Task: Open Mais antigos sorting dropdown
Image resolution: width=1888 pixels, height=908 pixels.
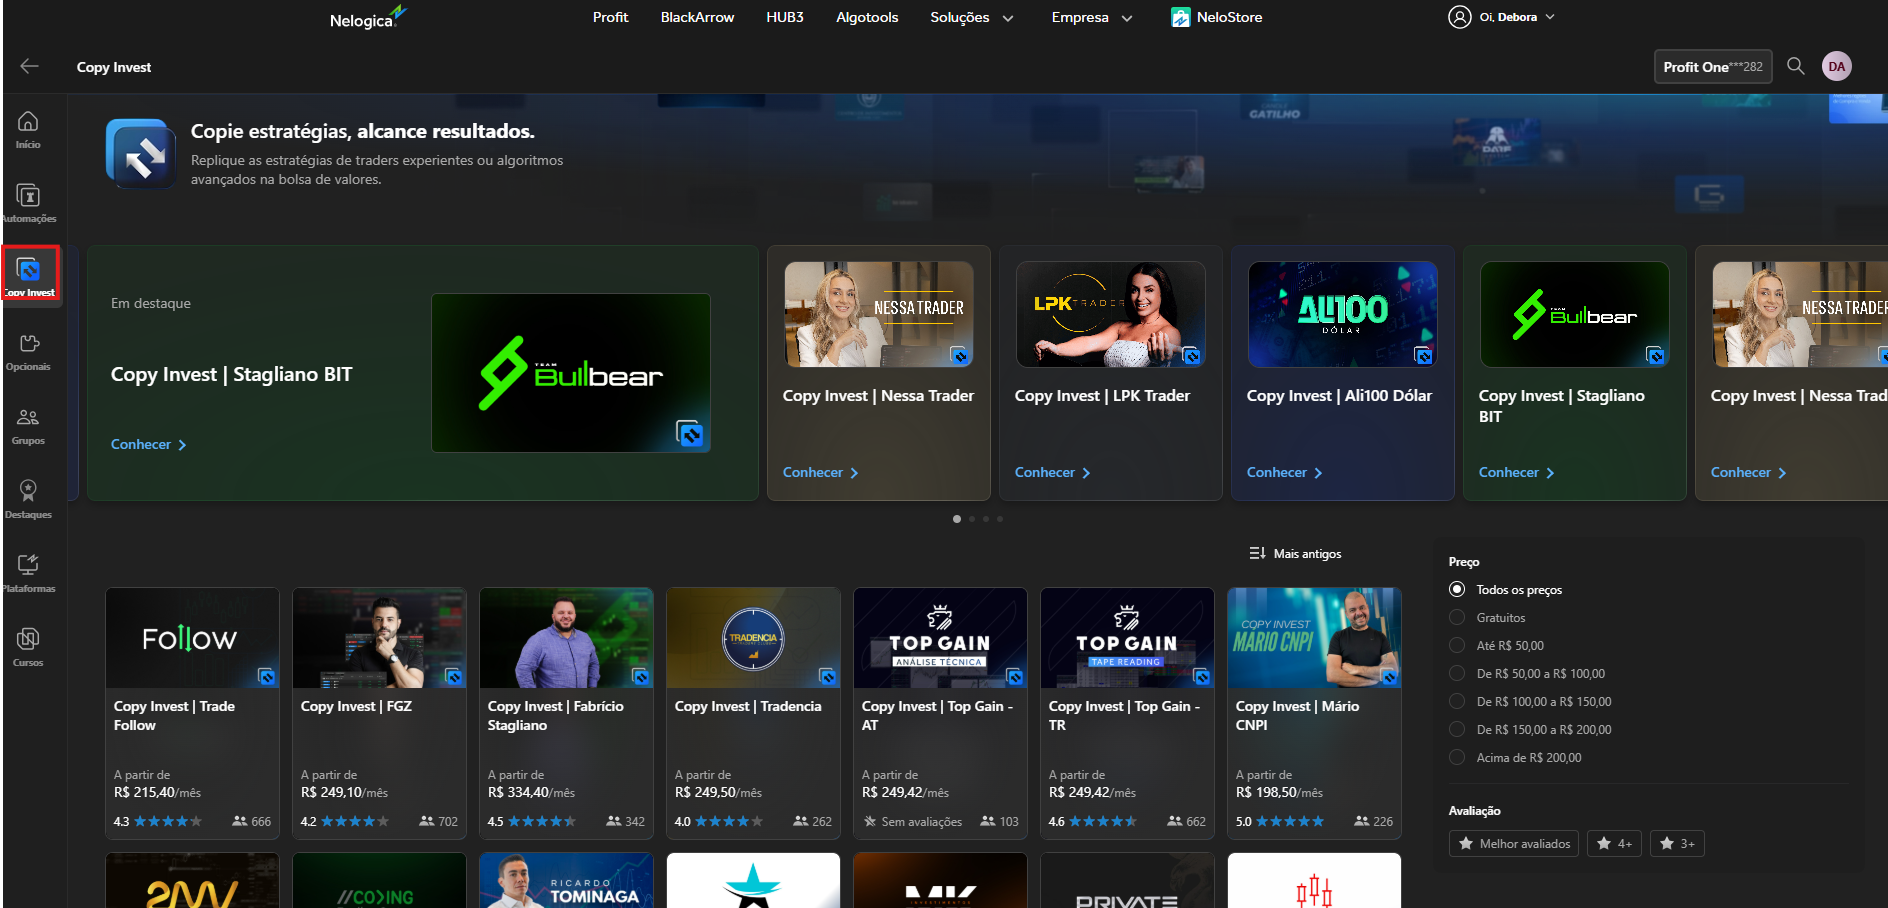Action: tap(1295, 553)
